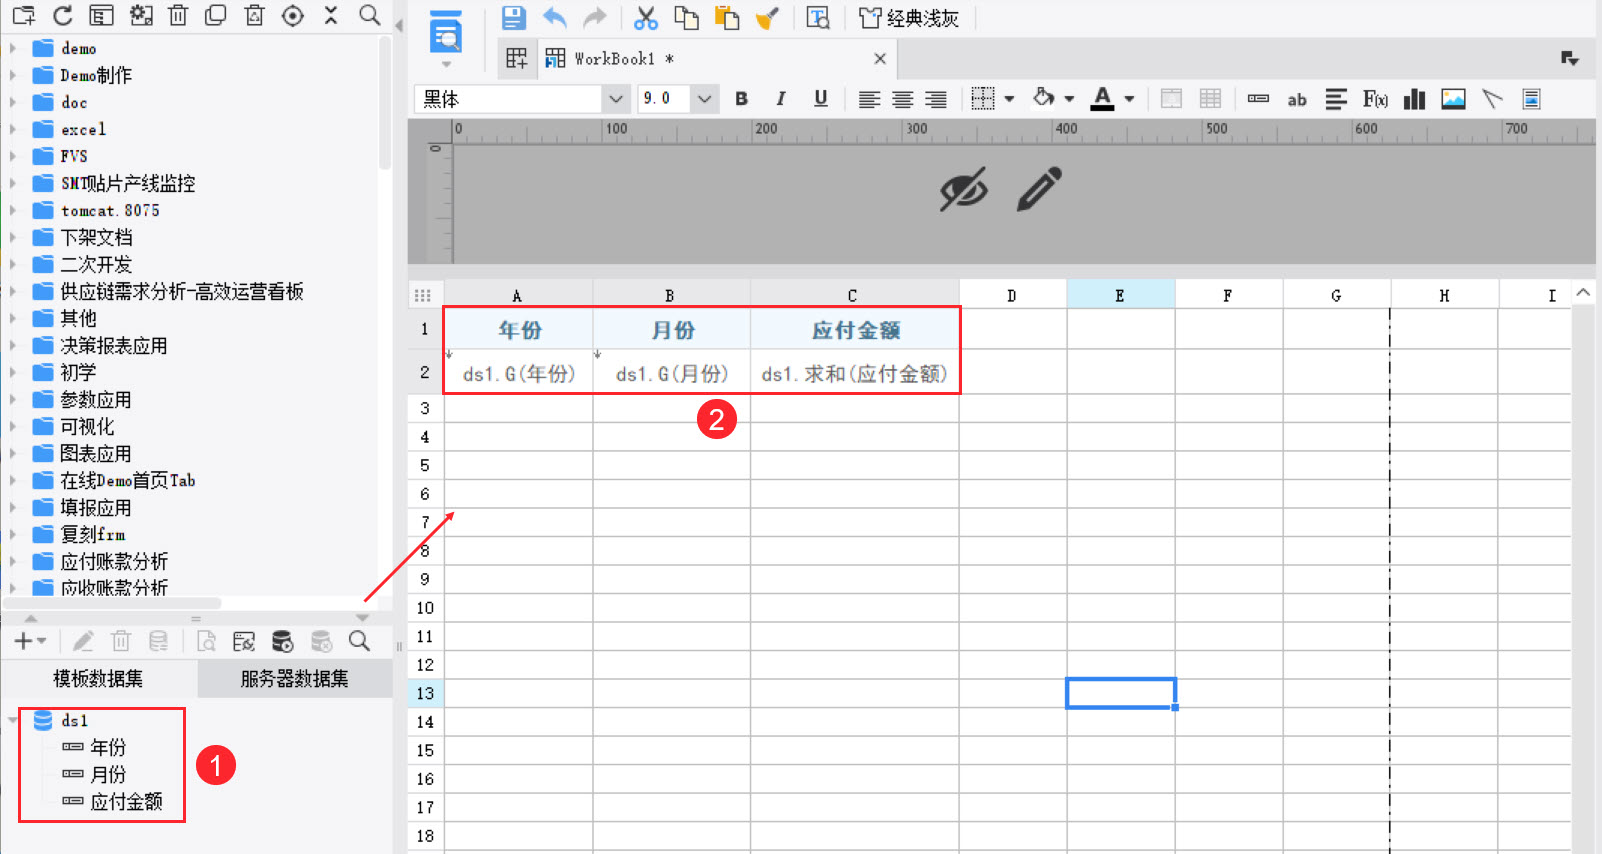The width and height of the screenshot is (1602, 854).
Task: Search templates with top magnifier icon
Action: [x=370, y=15]
